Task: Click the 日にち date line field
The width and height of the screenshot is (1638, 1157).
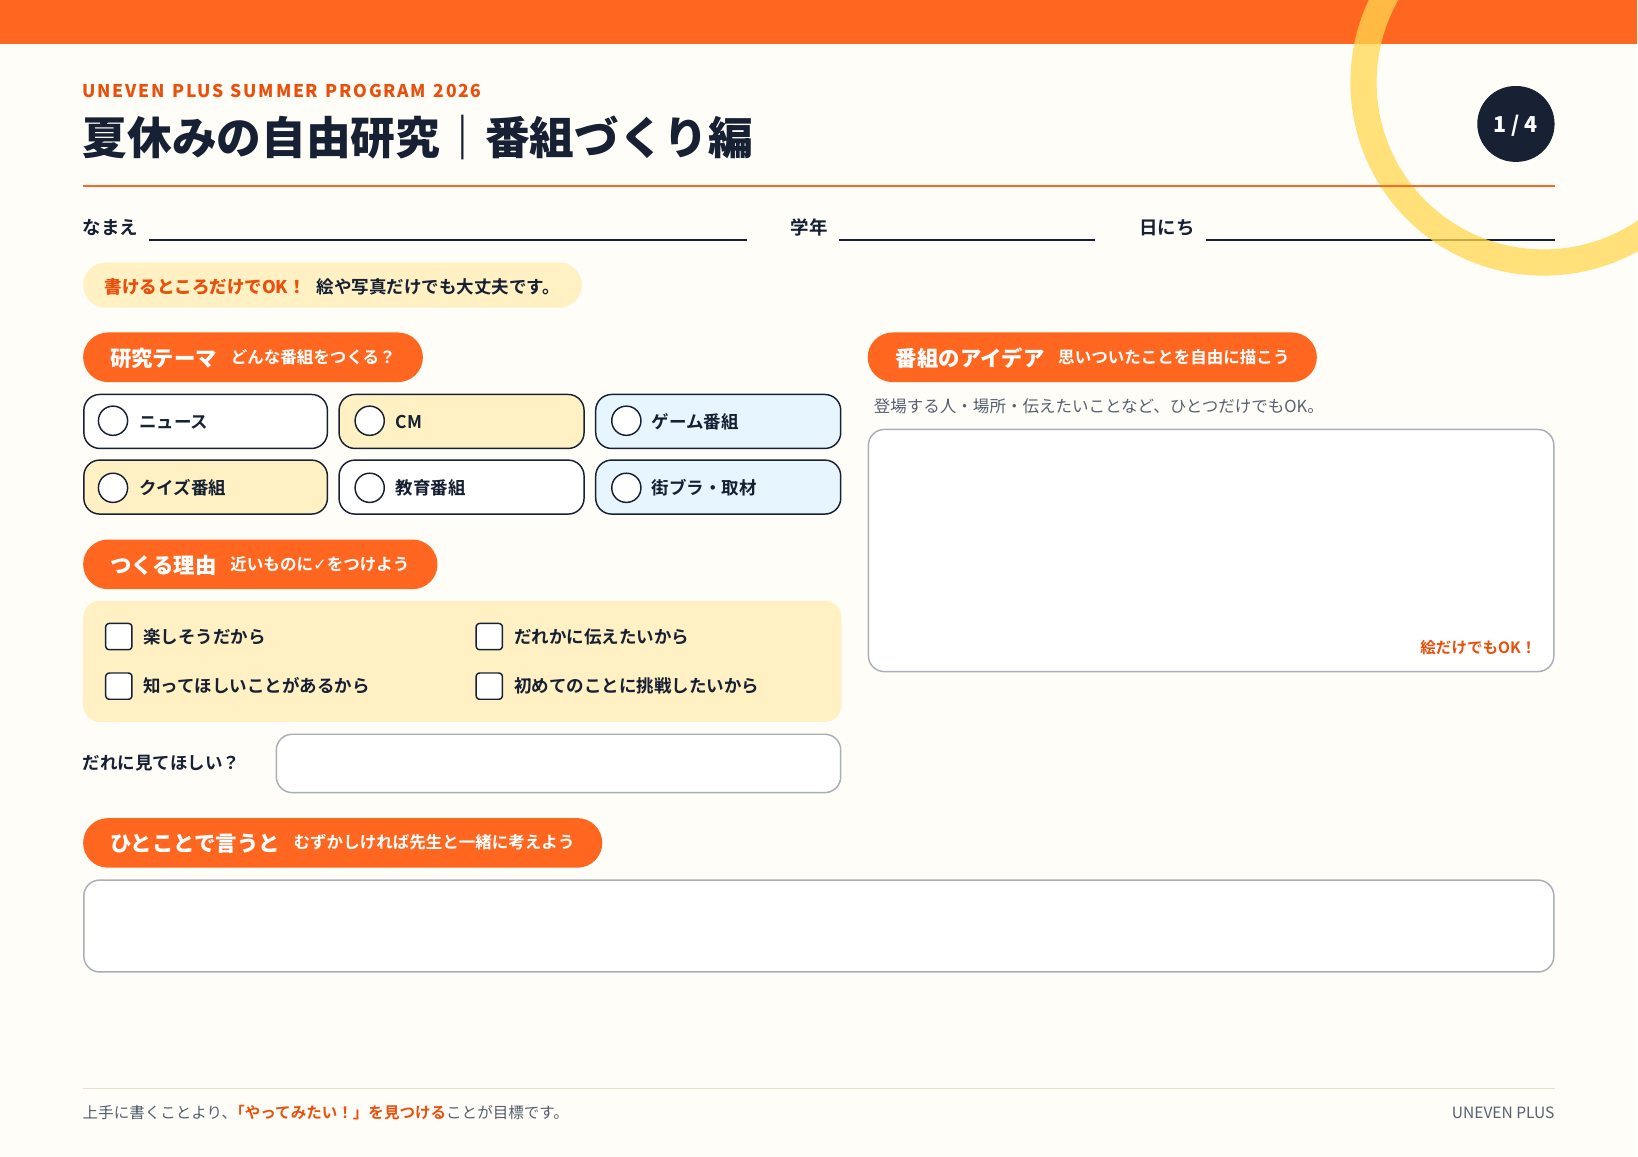Action: [1380, 228]
